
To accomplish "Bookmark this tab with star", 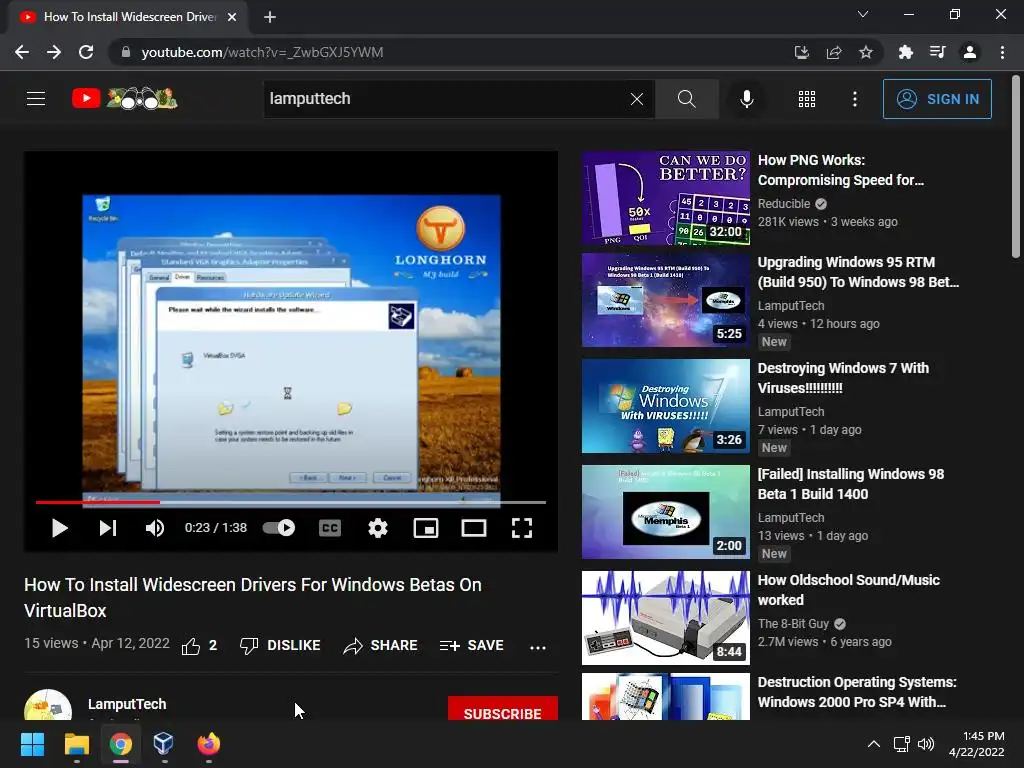I will point(865,52).
